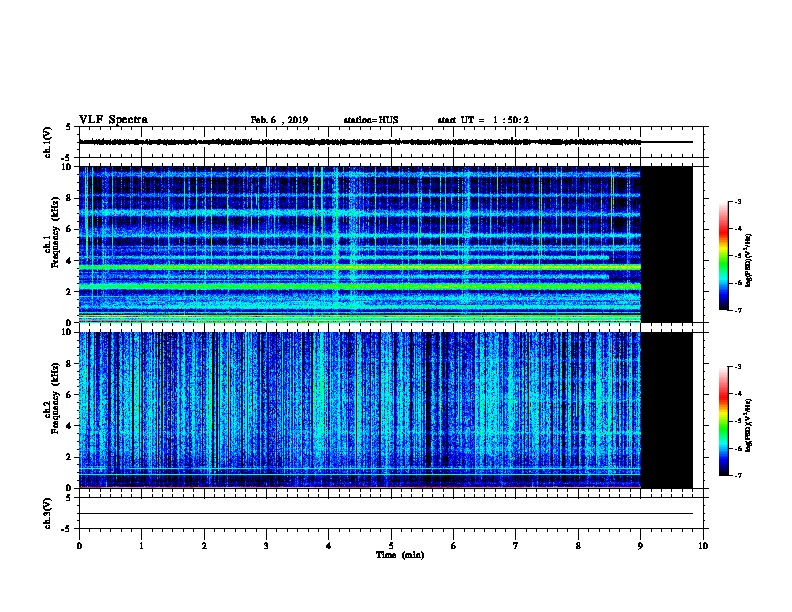The height and width of the screenshot is (612, 792).
Task: Click the ch.2 'Frequency (kHz)' axis label
Action: pos(55,398)
